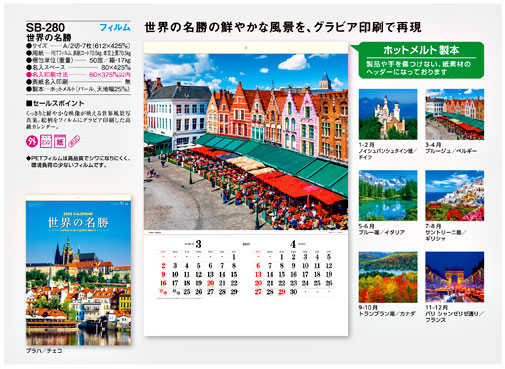The width and height of the screenshot is (505, 369).
Task: Click the プラハ/チェコ caption under cover
Action: (44, 351)
